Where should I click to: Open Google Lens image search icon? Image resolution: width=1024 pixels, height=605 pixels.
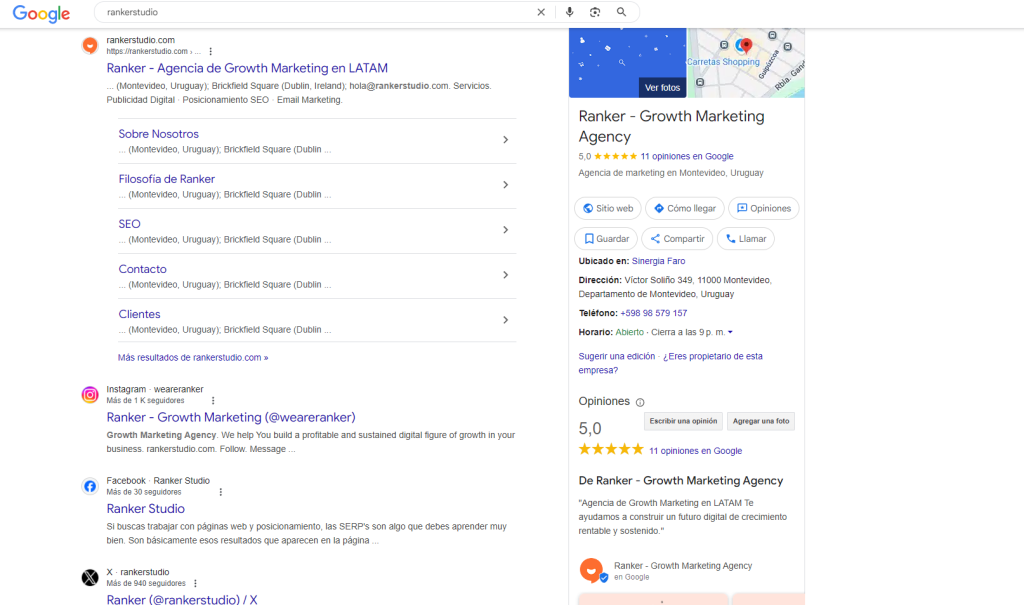[x=595, y=12]
